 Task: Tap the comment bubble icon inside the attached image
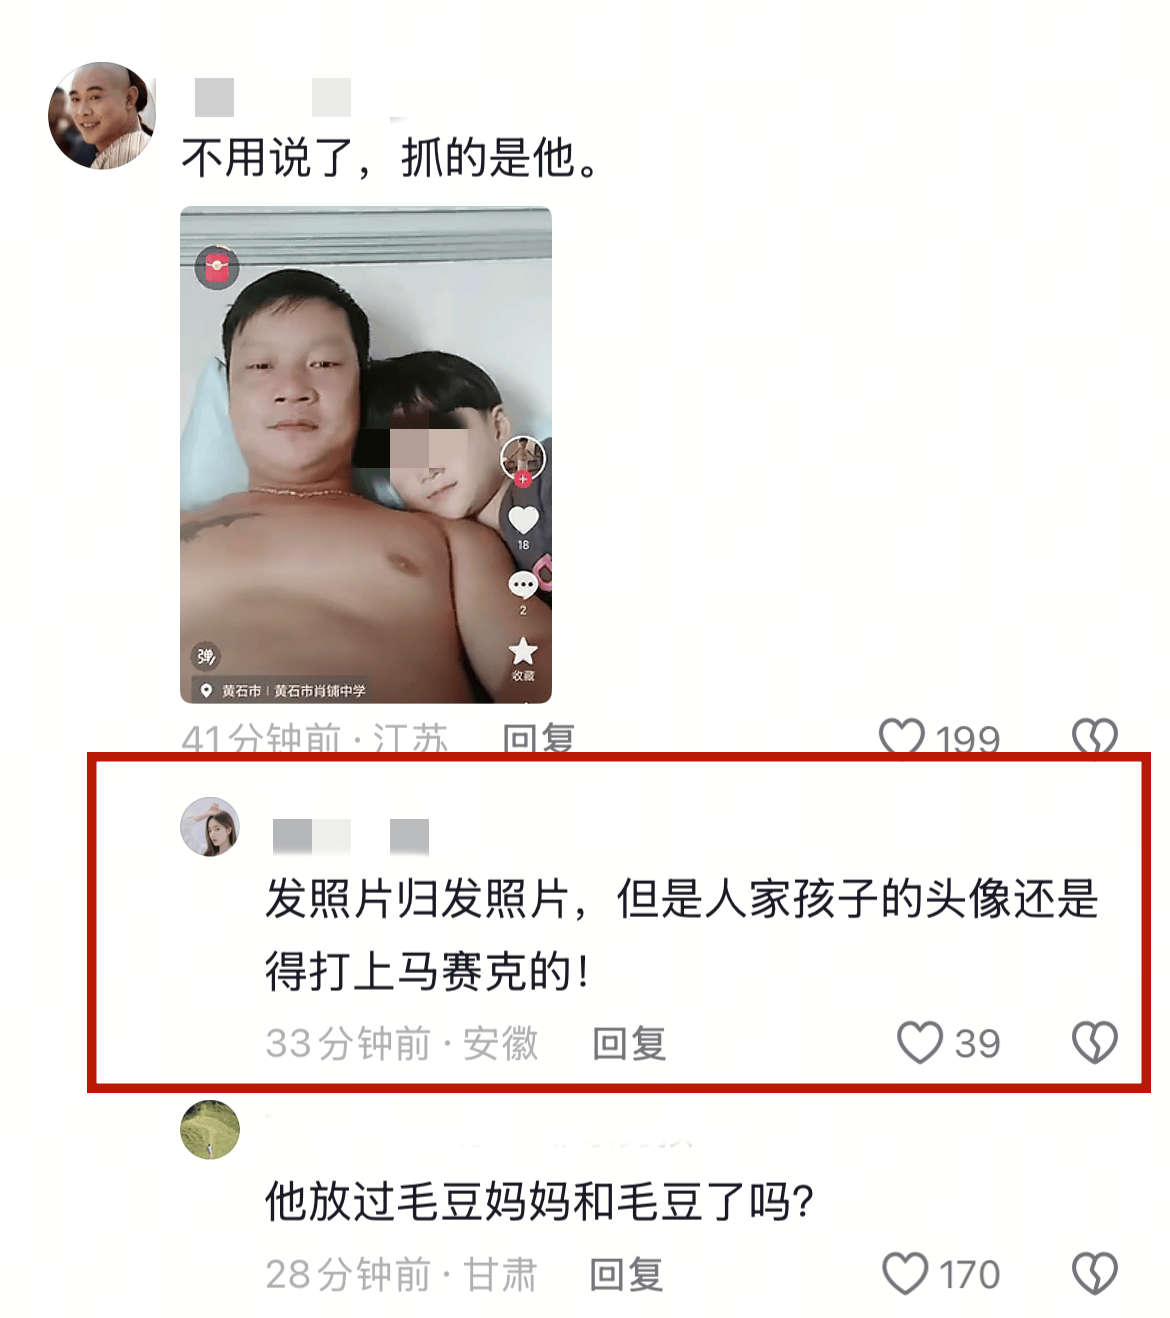(x=523, y=585)
